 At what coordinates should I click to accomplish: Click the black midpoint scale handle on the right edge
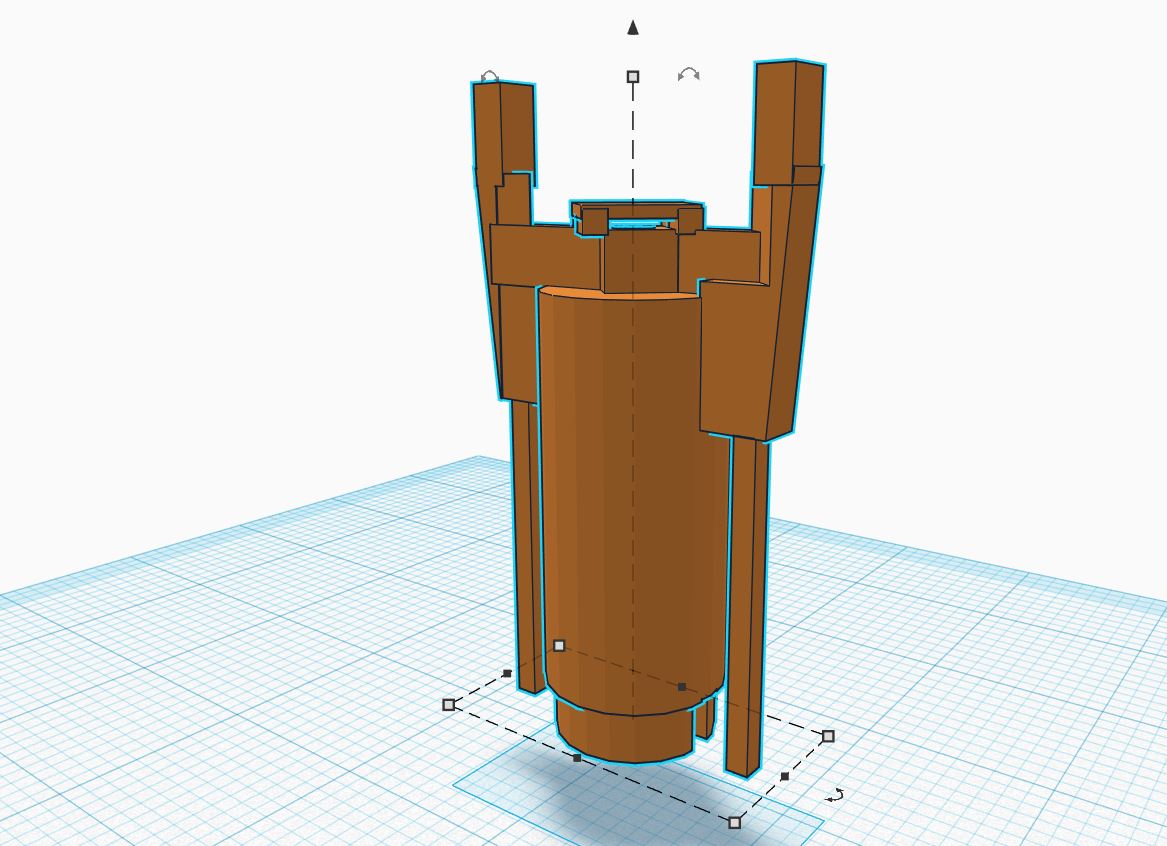(x=785, y=775)
